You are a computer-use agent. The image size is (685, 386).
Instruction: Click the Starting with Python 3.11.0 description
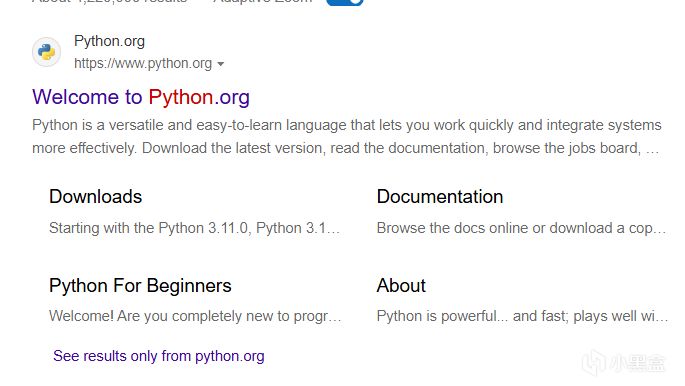pyautogui.click(x=194, y=228)
